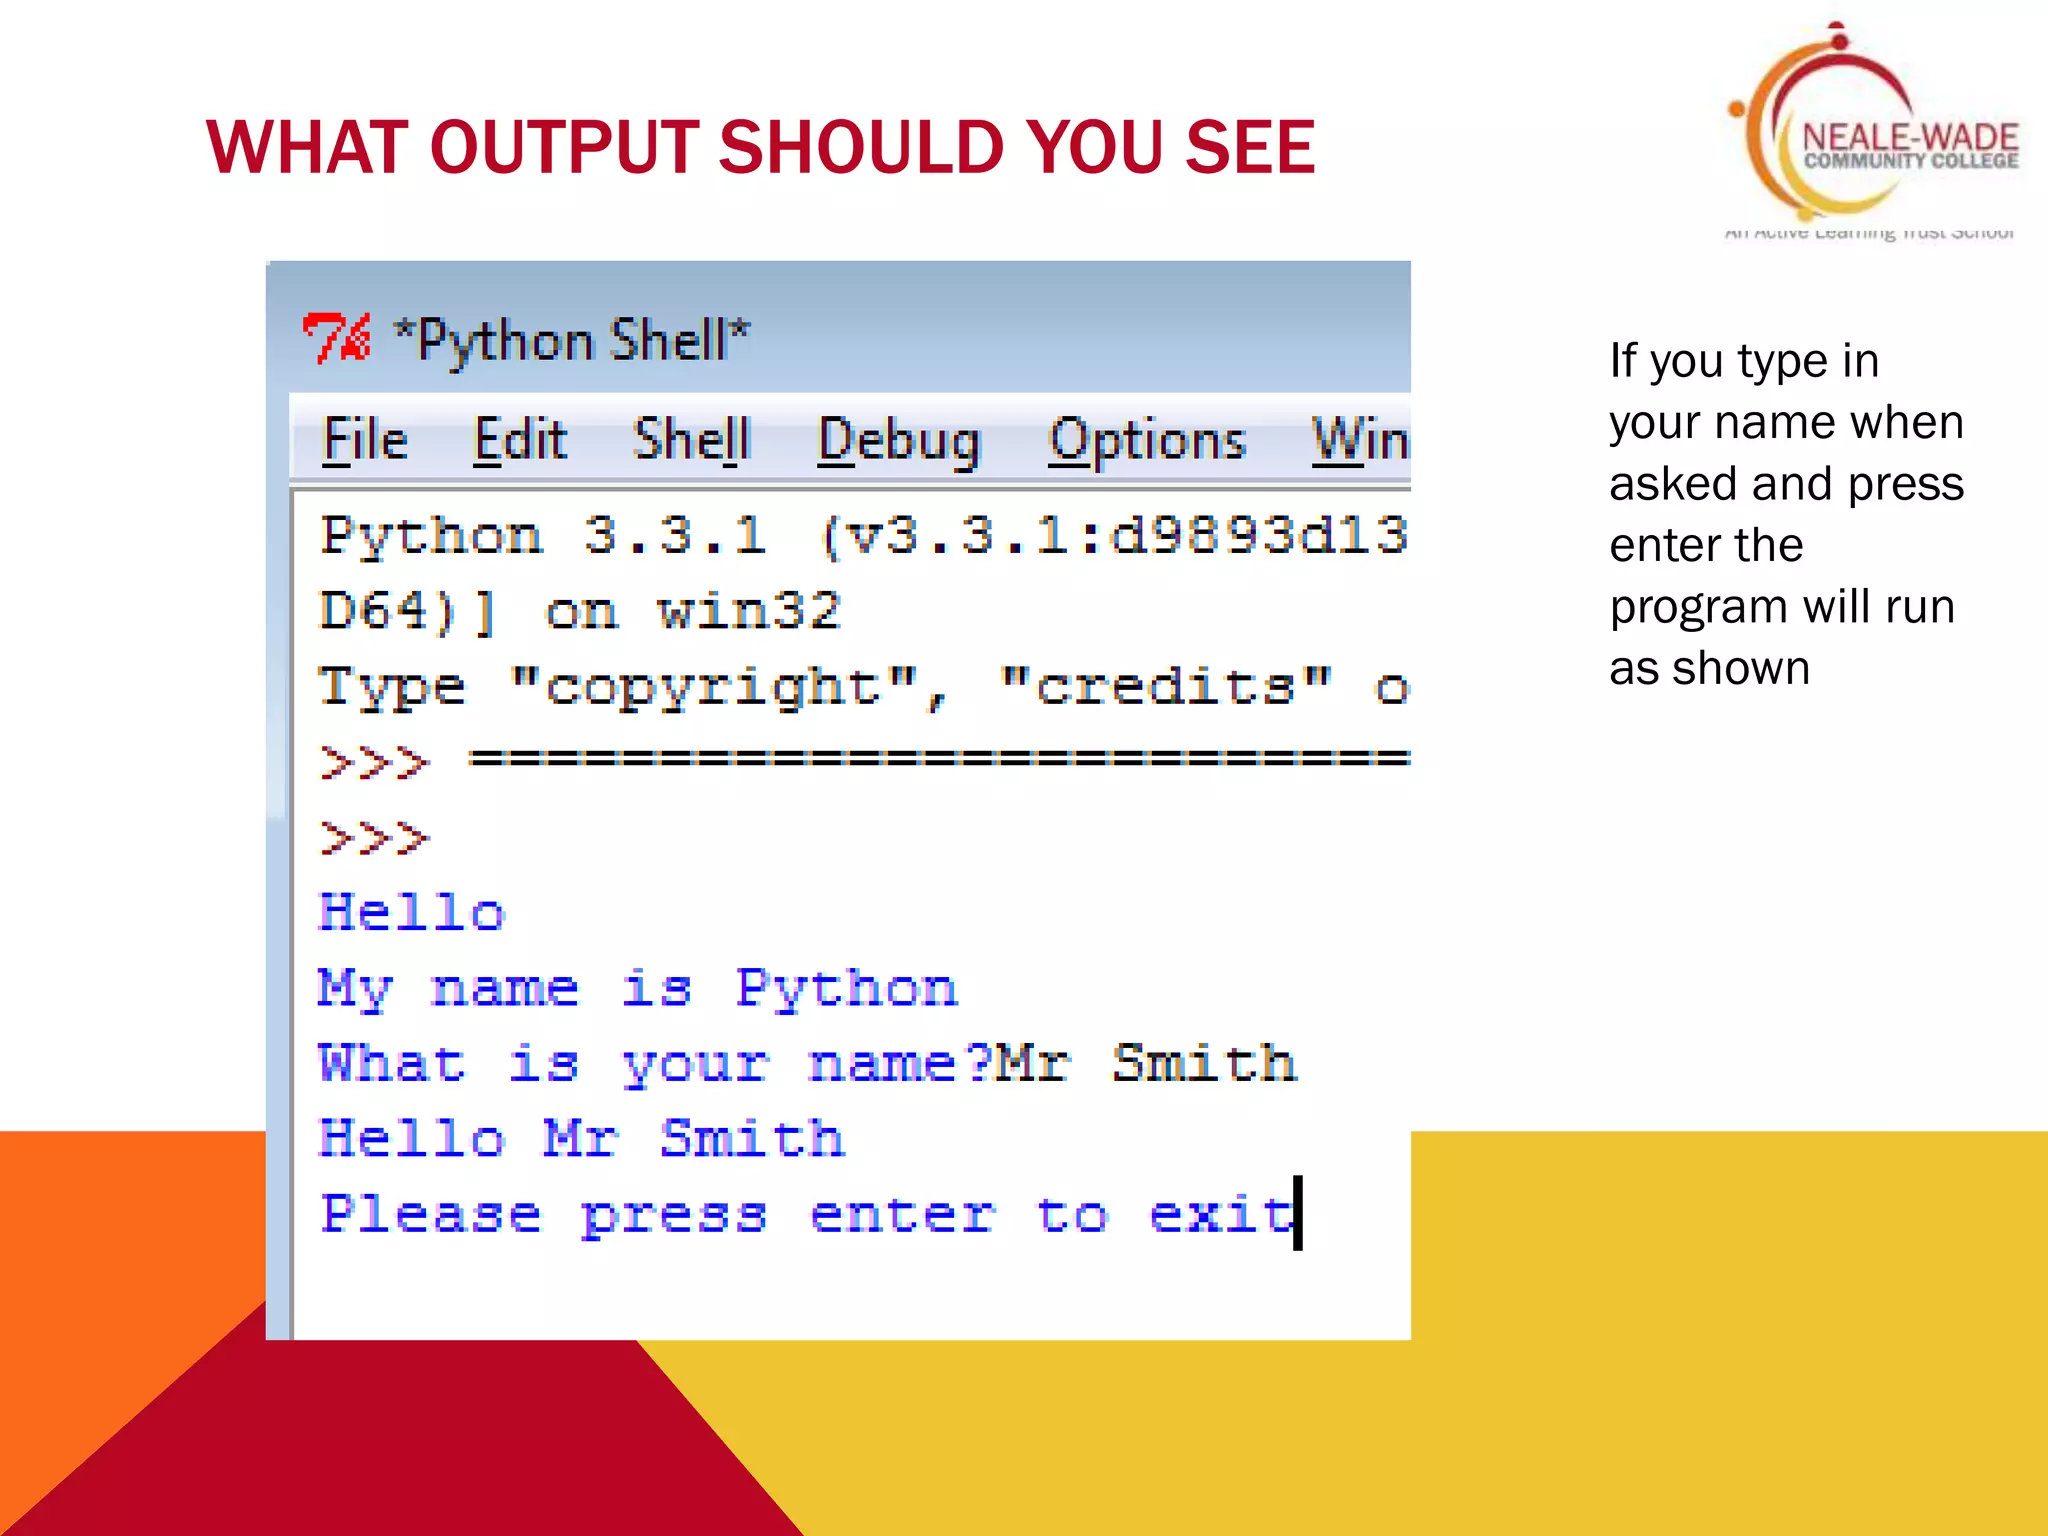Viewport: 2048px width, 1536px height.
Task: Click the 'My name is Python' output line
Action: click(x=637, y=988)
